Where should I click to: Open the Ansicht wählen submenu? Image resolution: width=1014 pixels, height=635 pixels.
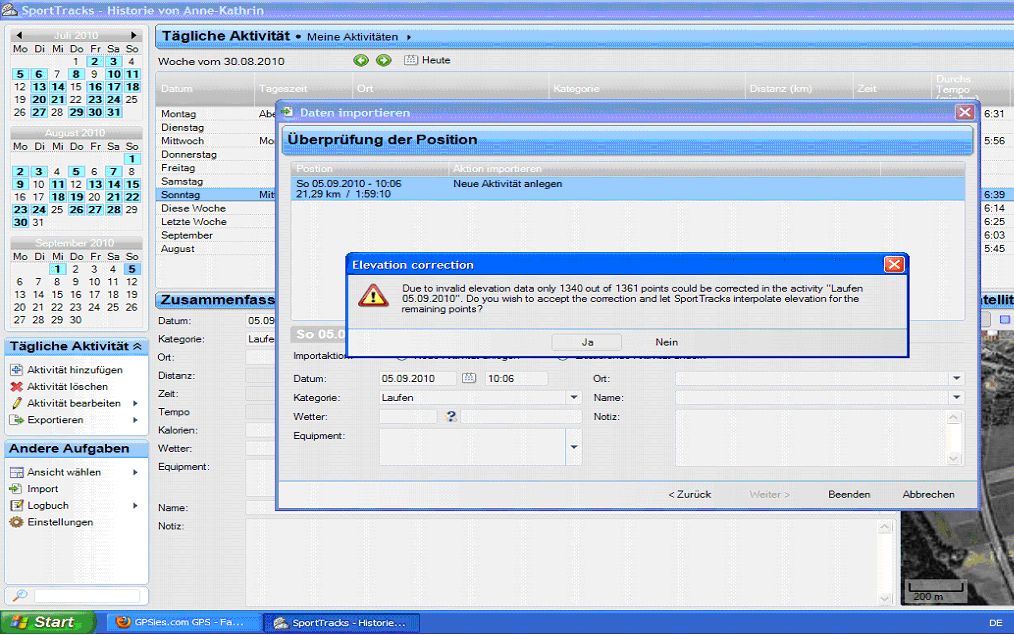135,472
